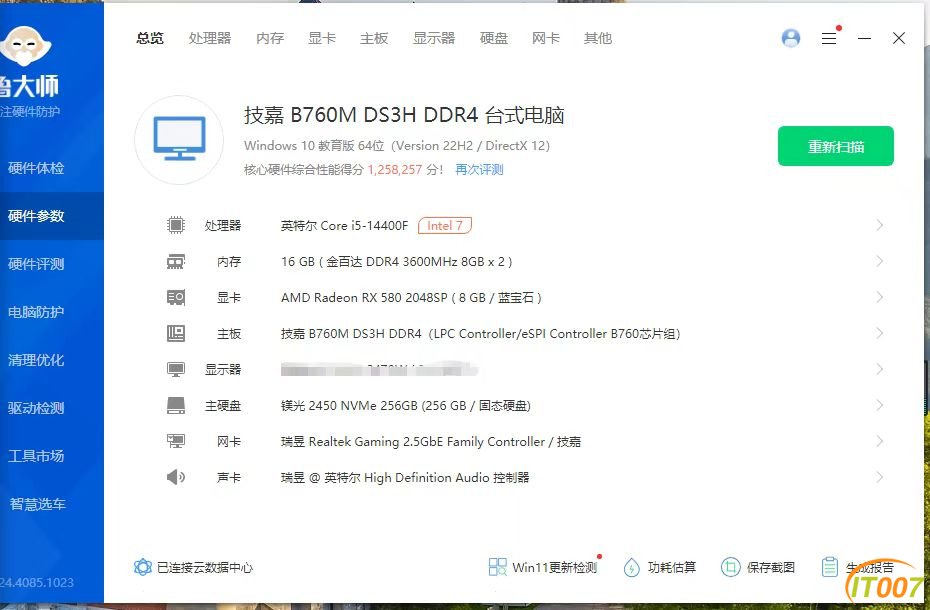Switch to the 内存 tab

click(270, 39)
